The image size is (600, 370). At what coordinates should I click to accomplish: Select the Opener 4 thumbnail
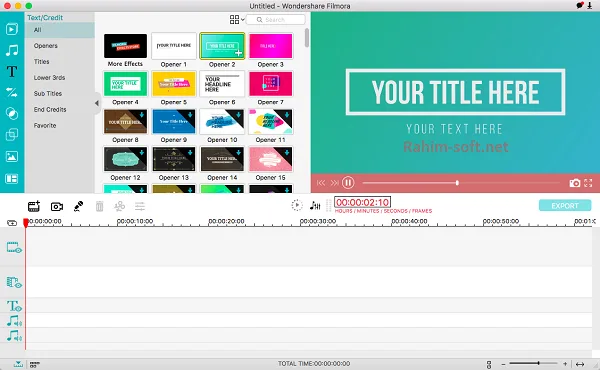point(126,83)
